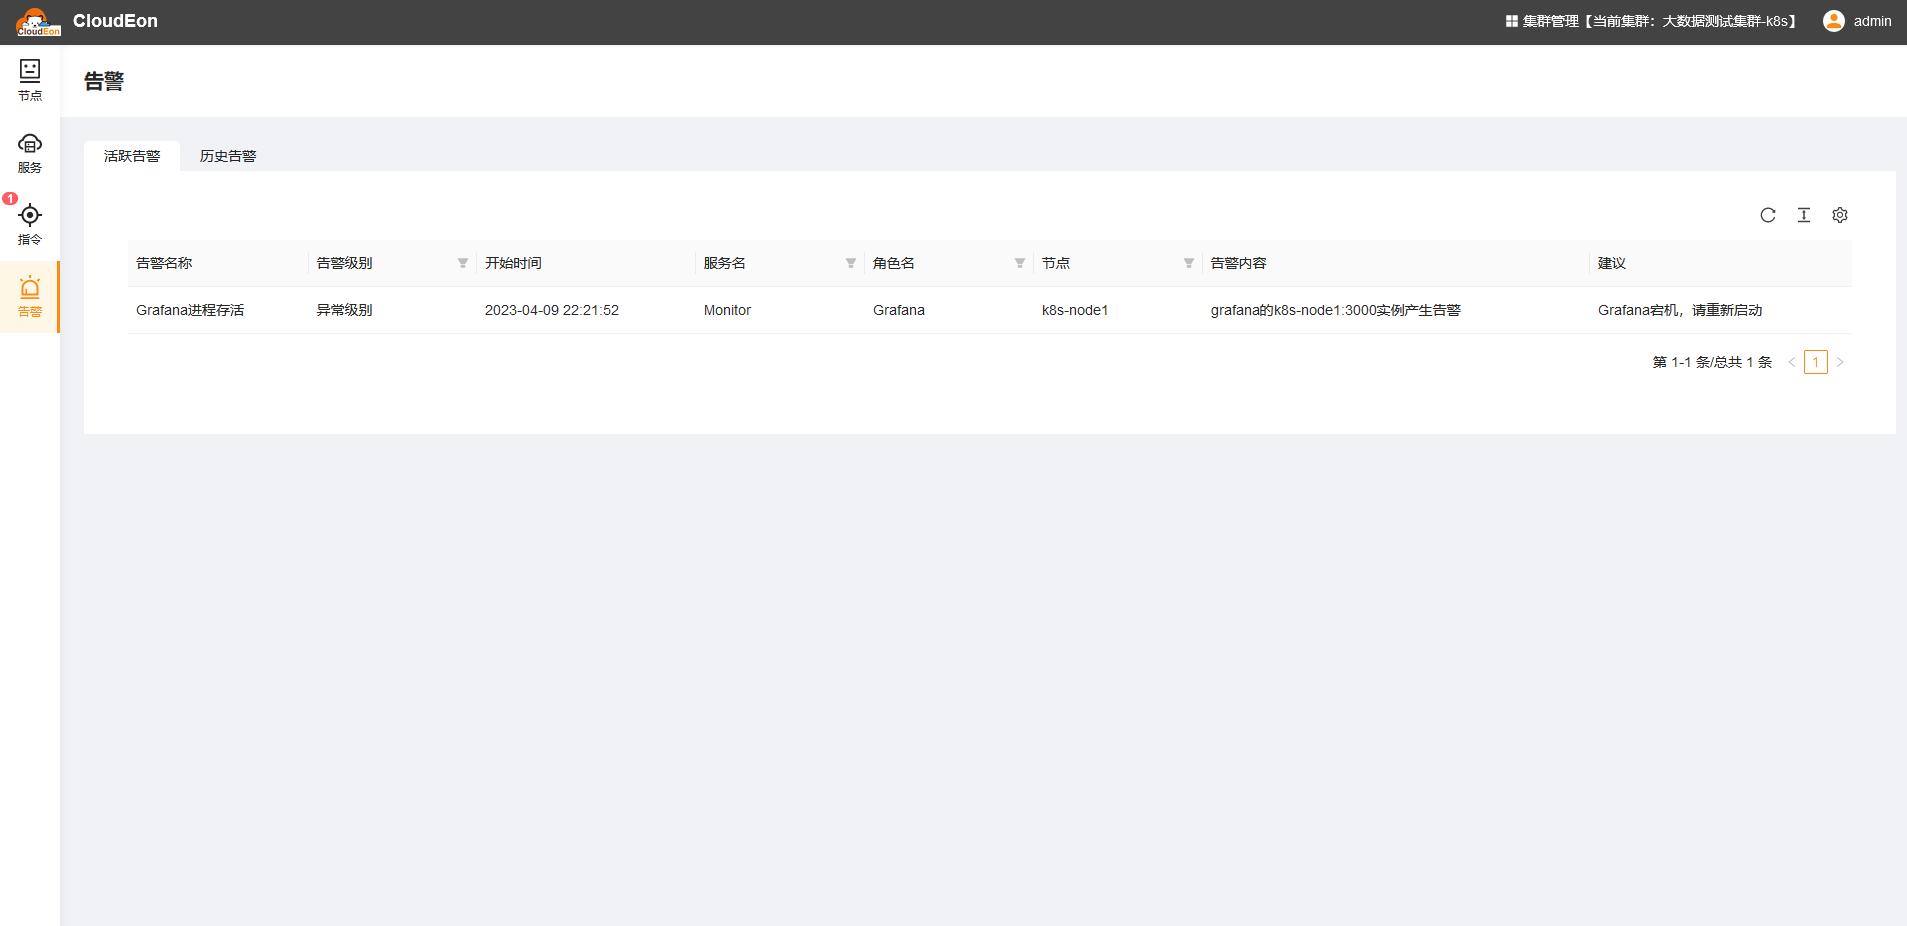This screenshot has width=1907, height=926.
Task: Click the 第 1-1 条/总共 1 条 total text
Action: [x=1712, y=362]
